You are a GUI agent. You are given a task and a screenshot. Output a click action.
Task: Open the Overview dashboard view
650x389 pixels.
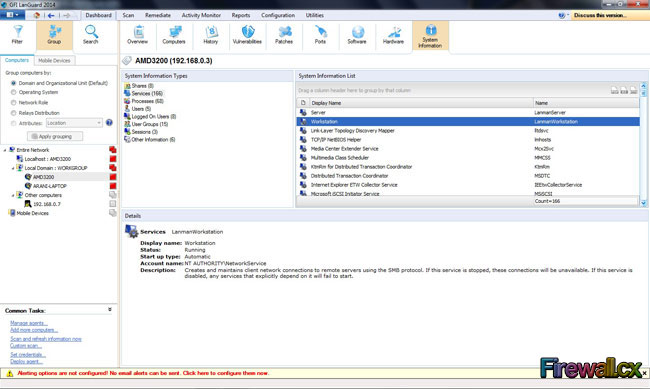138,35
